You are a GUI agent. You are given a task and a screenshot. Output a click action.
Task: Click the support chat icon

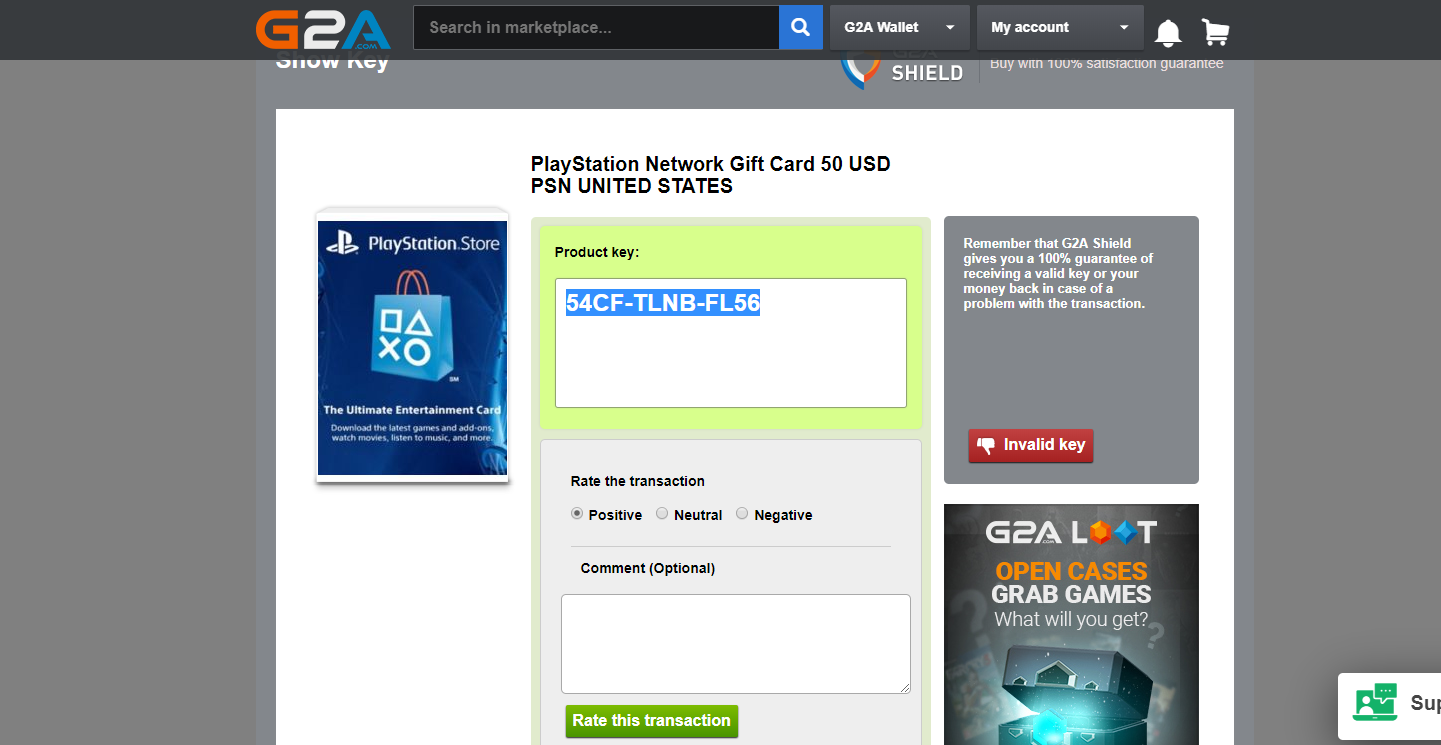point(1374,702)
